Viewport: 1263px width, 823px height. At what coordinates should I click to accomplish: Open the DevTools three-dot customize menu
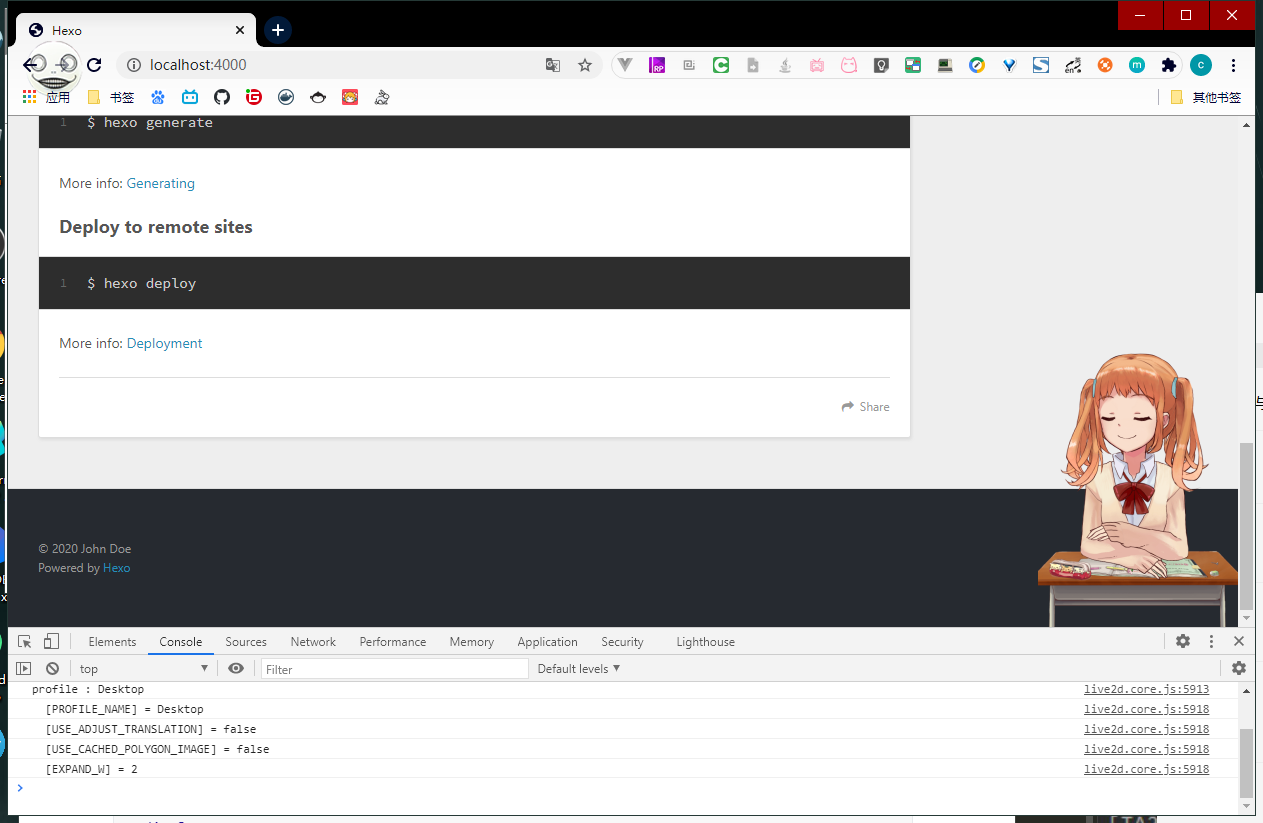tap(1211, 642)
